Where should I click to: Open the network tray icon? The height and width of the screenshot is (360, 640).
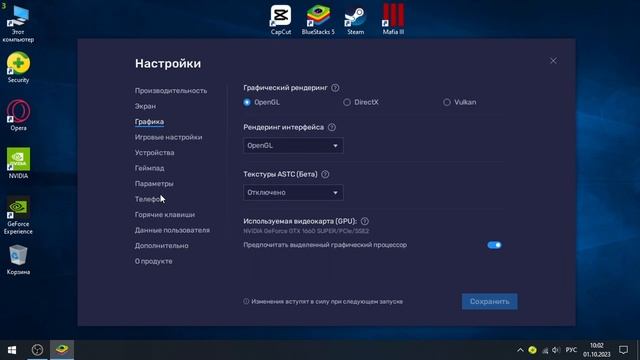coord(545,350)
